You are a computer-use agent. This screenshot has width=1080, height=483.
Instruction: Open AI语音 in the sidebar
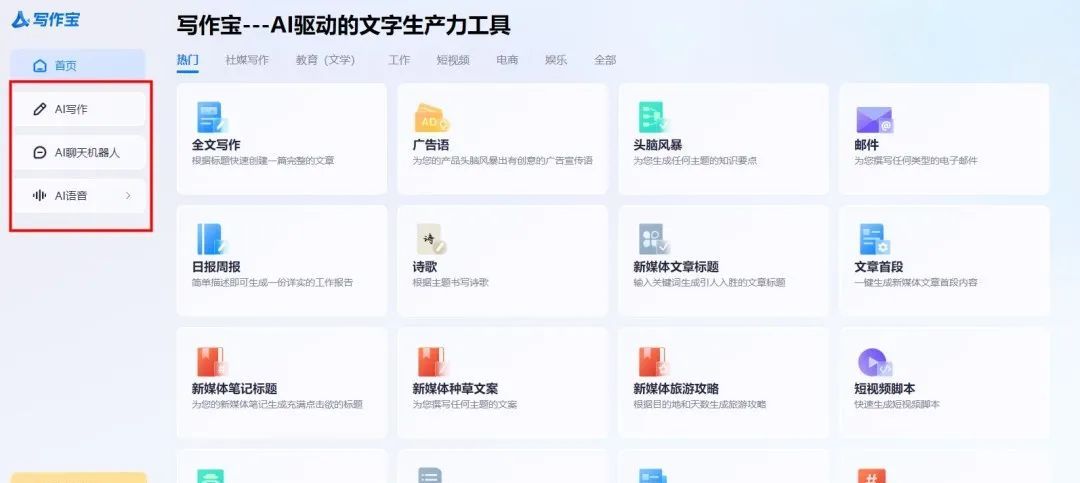(80, 196)
